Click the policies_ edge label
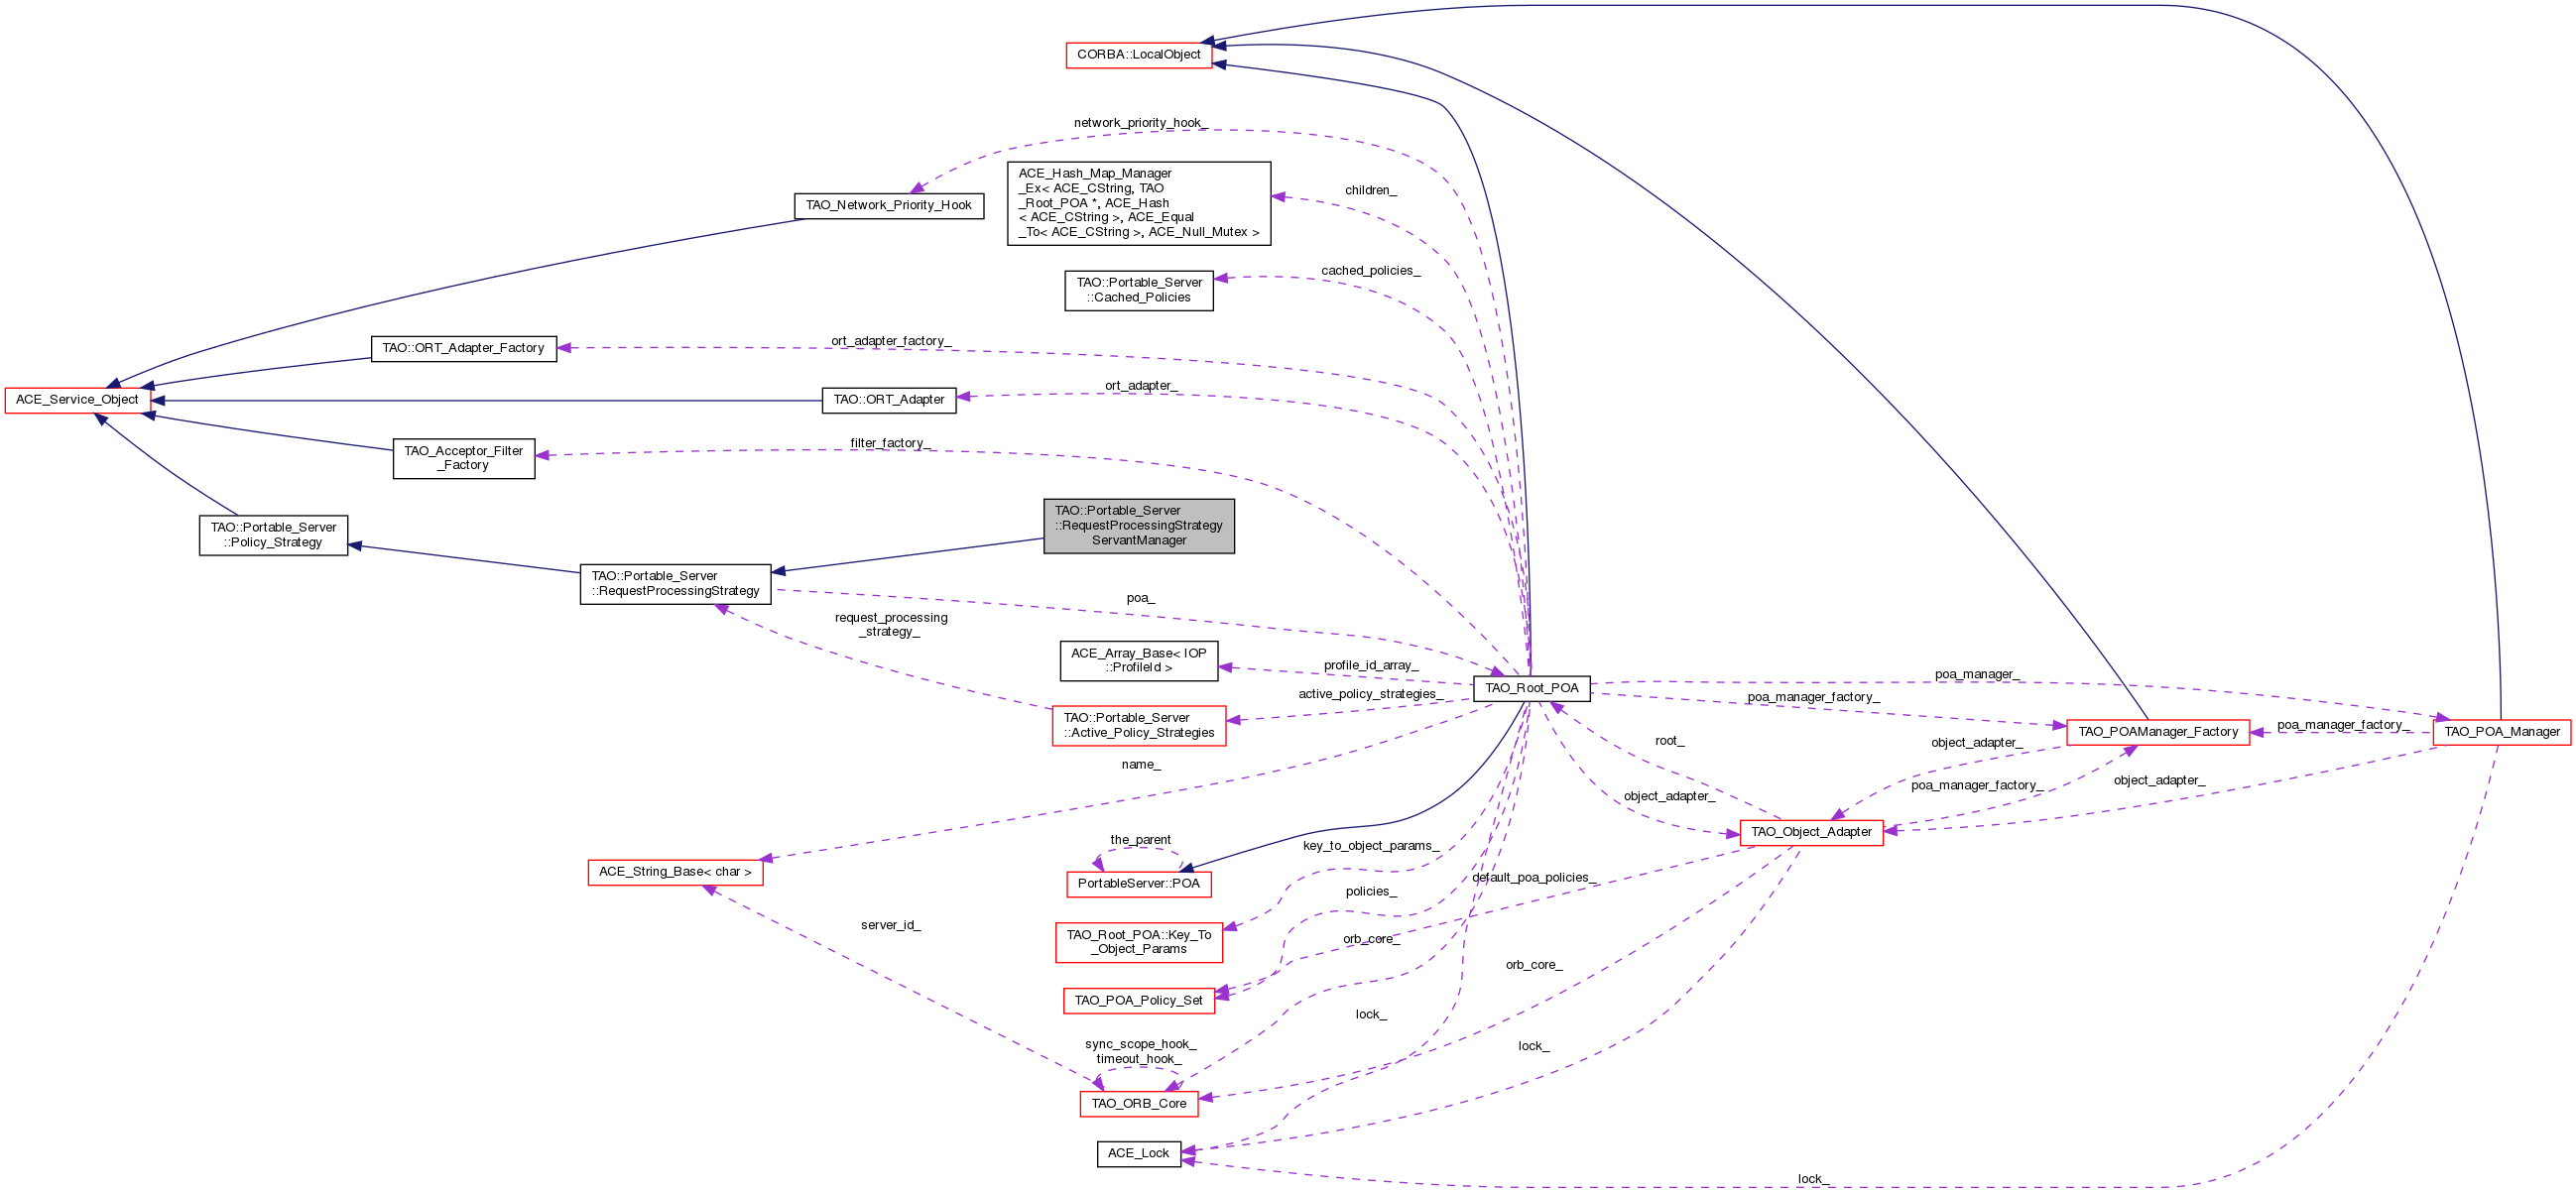This screenshot has width=2576, height=1193. coord(1370,892)
